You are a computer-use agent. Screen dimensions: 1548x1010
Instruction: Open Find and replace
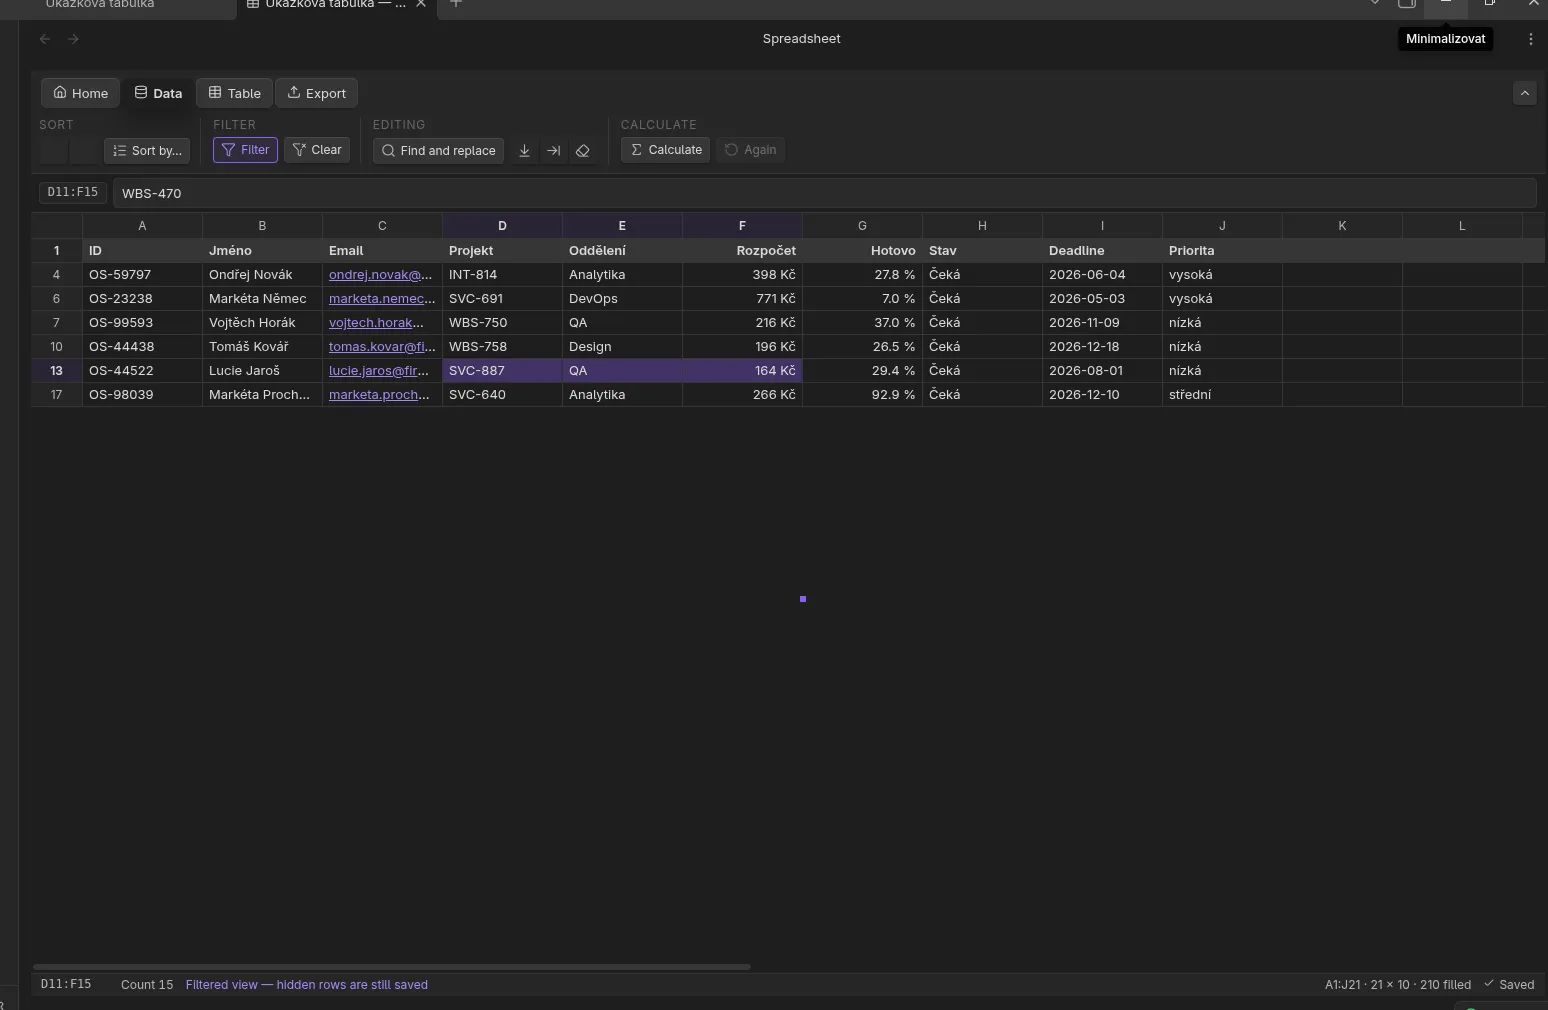click(438, 150)
